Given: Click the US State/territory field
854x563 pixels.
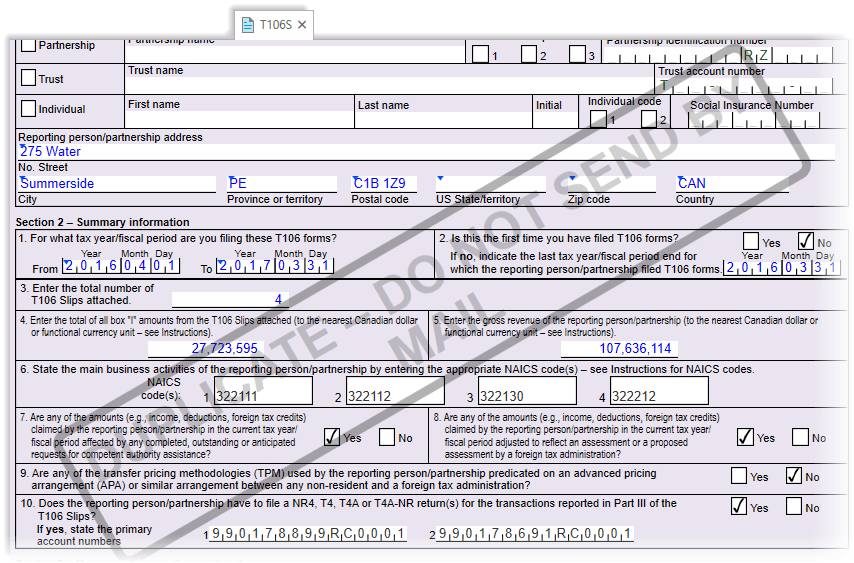Looking at the screenshot, I should click(x=491, y=183).
